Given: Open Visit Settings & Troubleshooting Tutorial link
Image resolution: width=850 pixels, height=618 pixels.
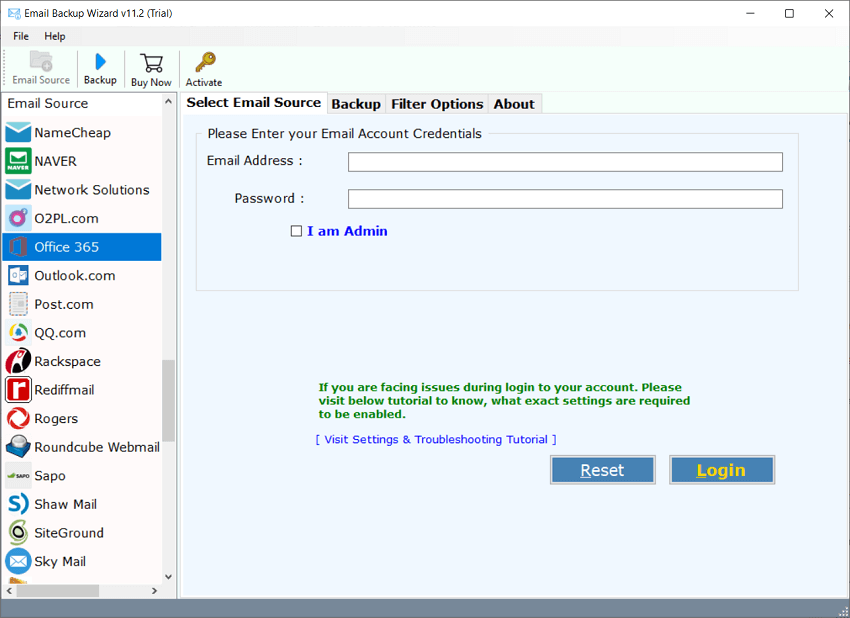Looking at the screenshot, I should [x=436, y=439].
